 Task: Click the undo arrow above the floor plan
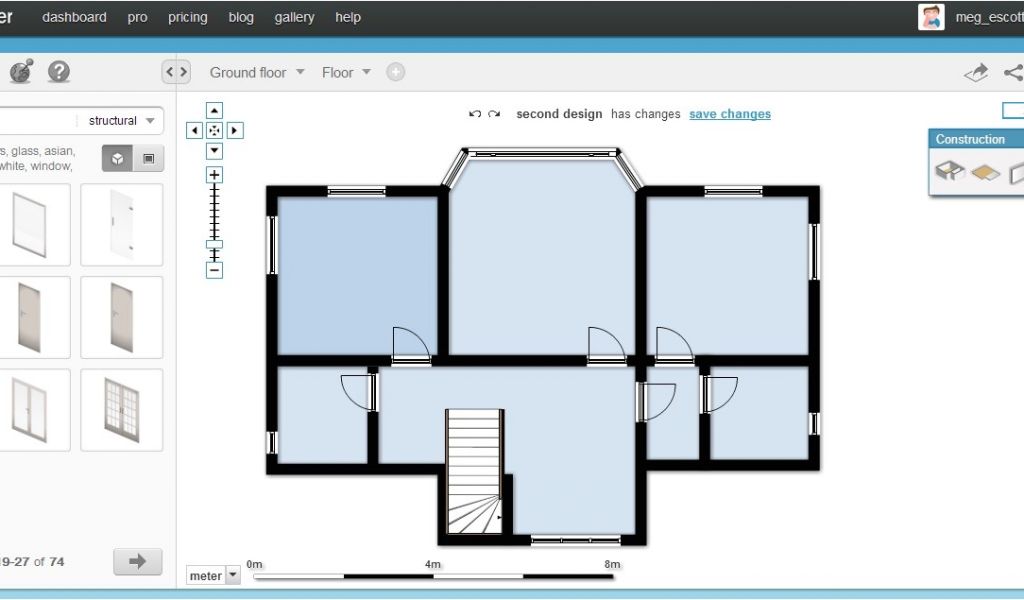[475, 114]
